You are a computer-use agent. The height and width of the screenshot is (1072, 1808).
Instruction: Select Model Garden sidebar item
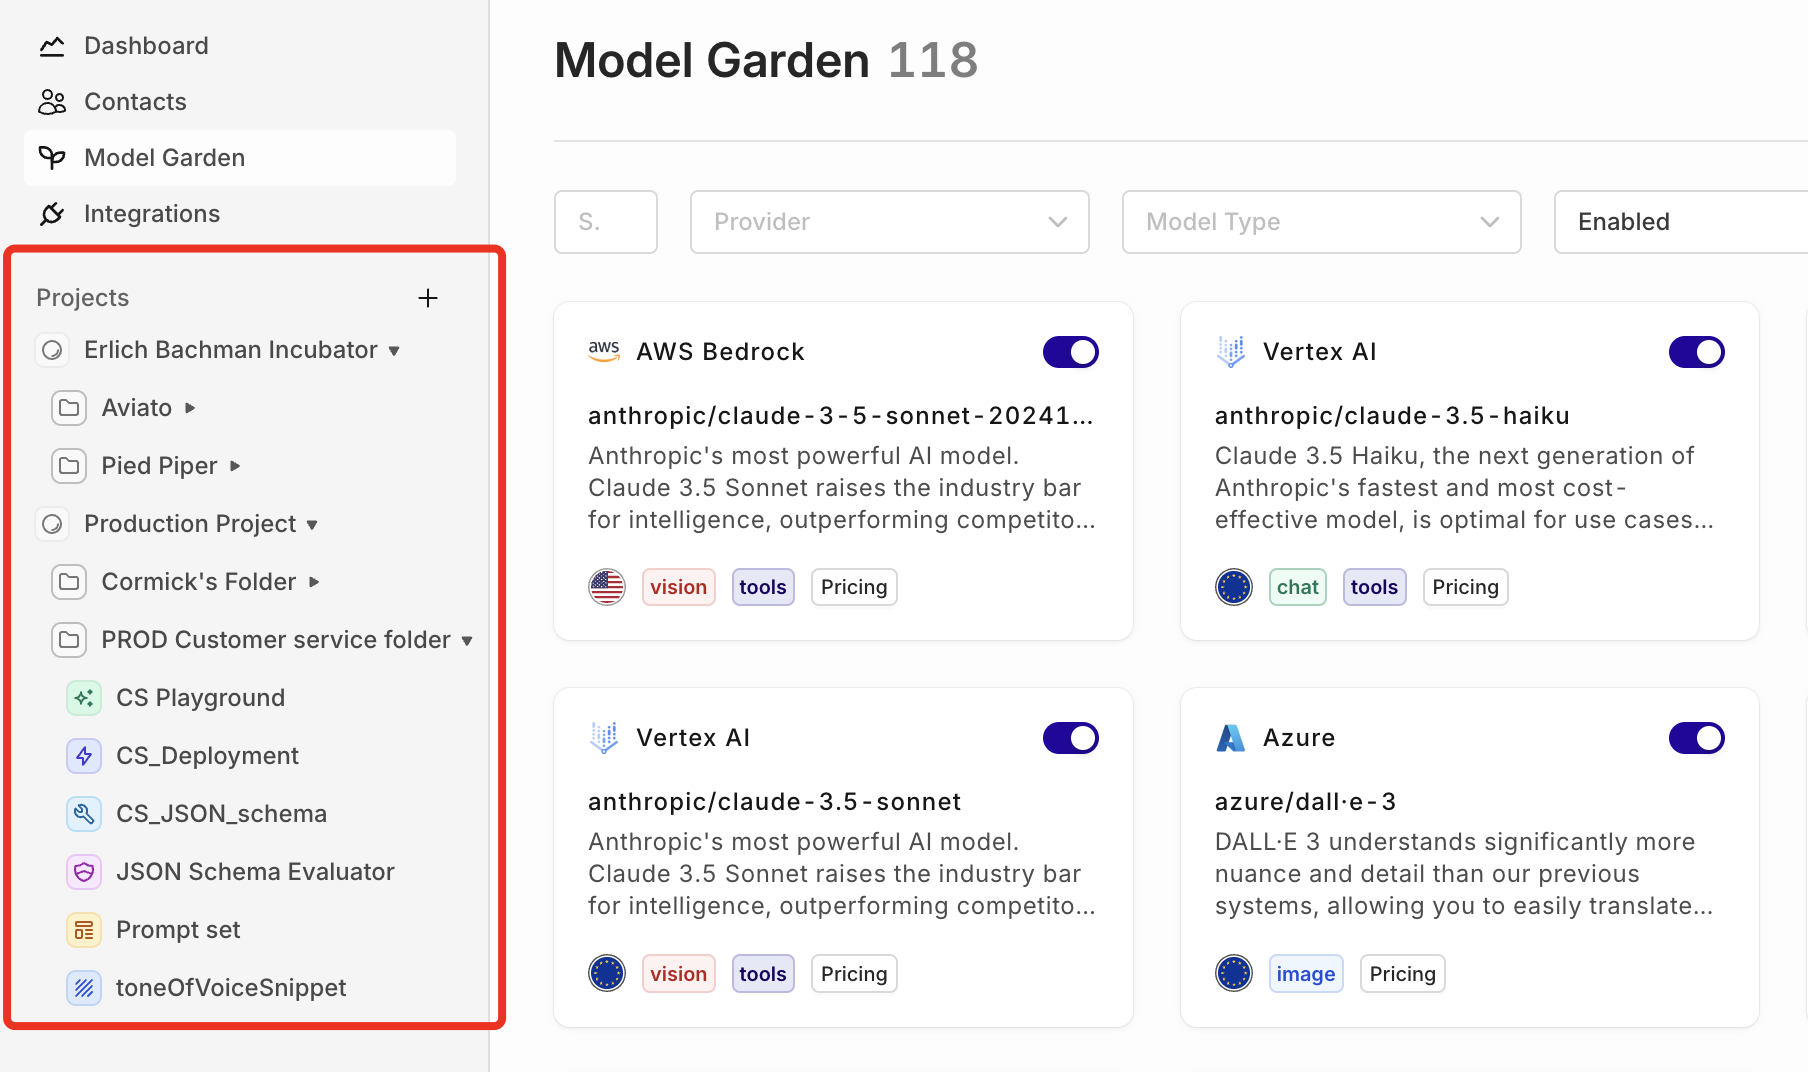tap(240, 158)
